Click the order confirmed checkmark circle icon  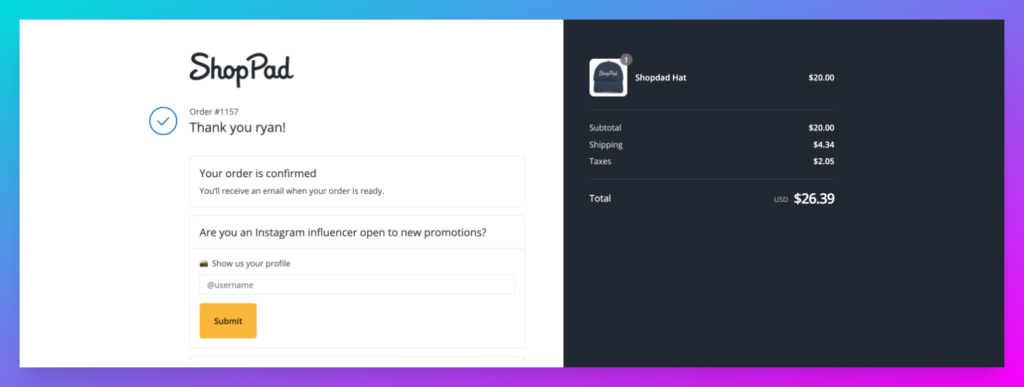pos(163,121)
